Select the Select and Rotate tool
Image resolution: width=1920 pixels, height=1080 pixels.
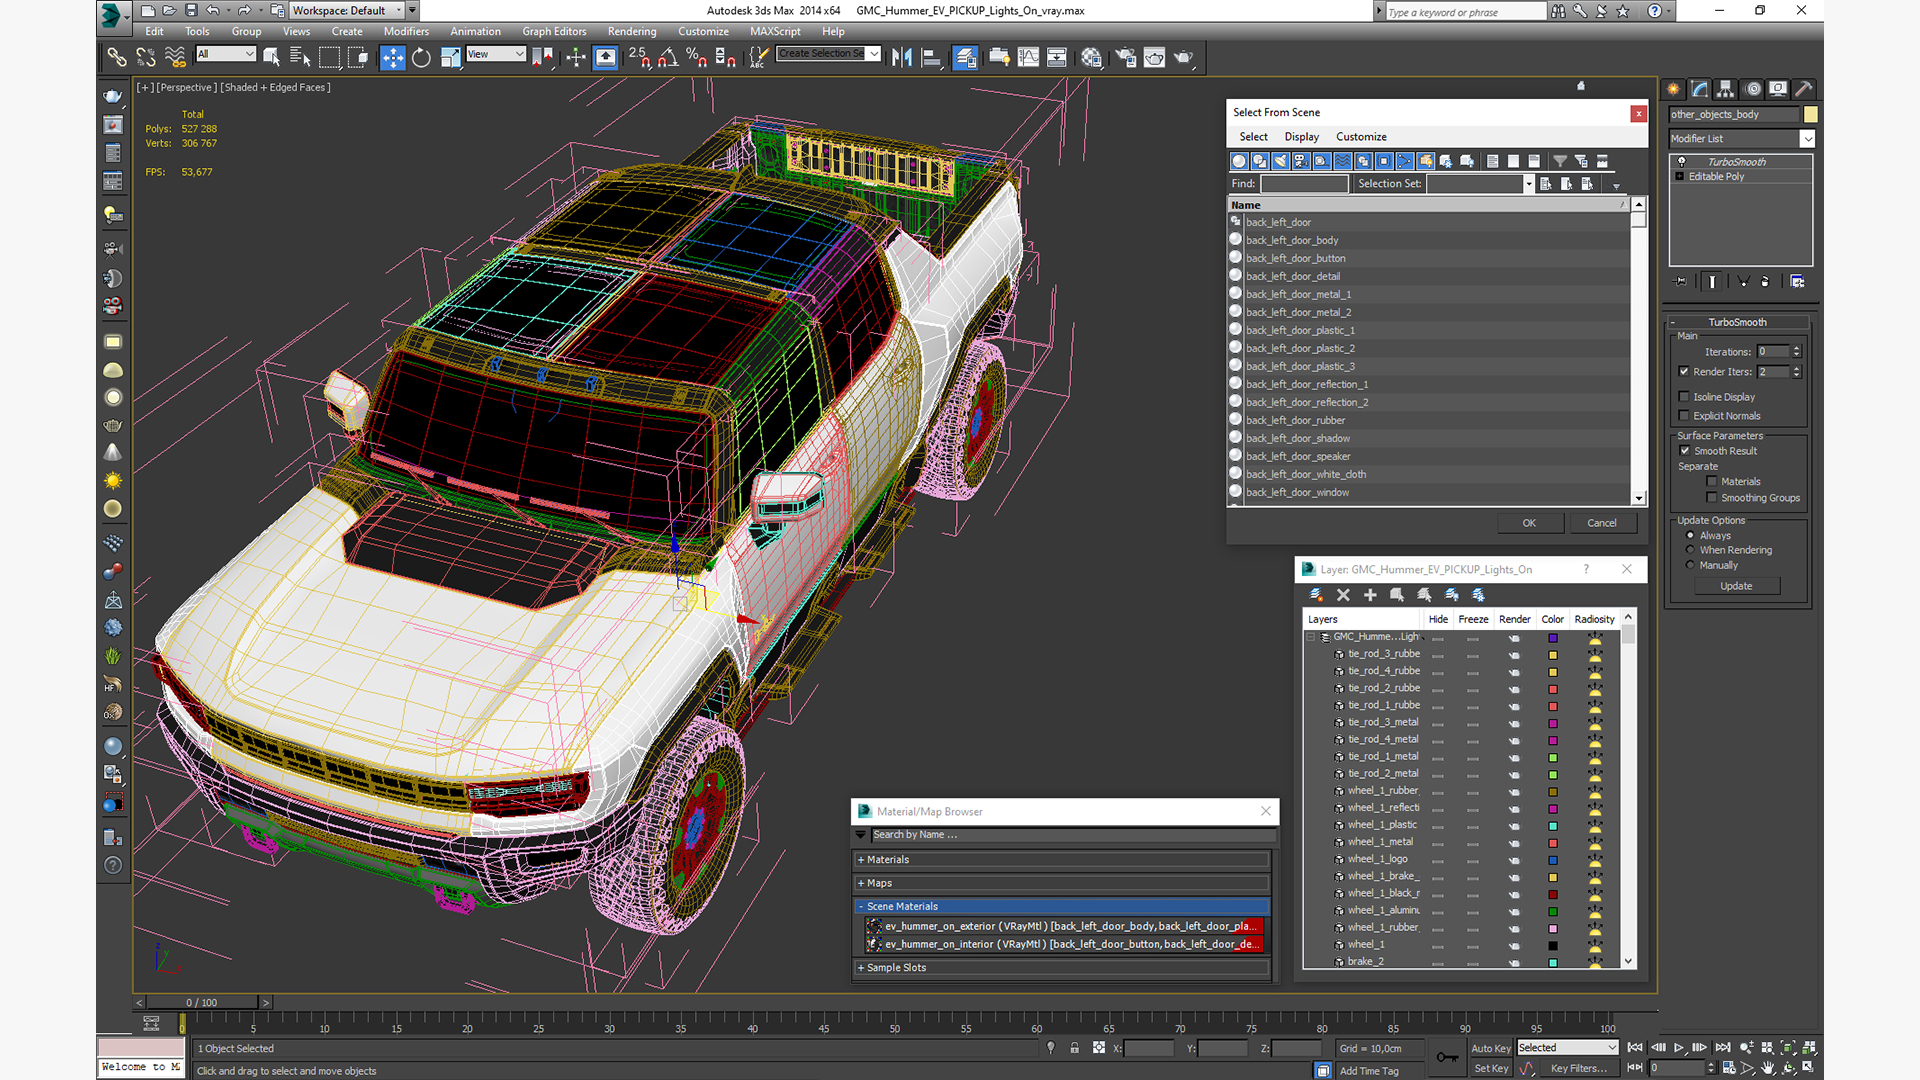421,58
